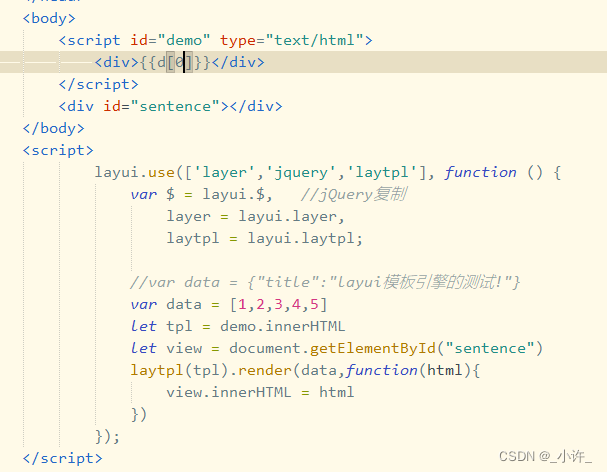Click the opening <body> tag
Viewport: 607px width, 472px height.
[49, 18]
